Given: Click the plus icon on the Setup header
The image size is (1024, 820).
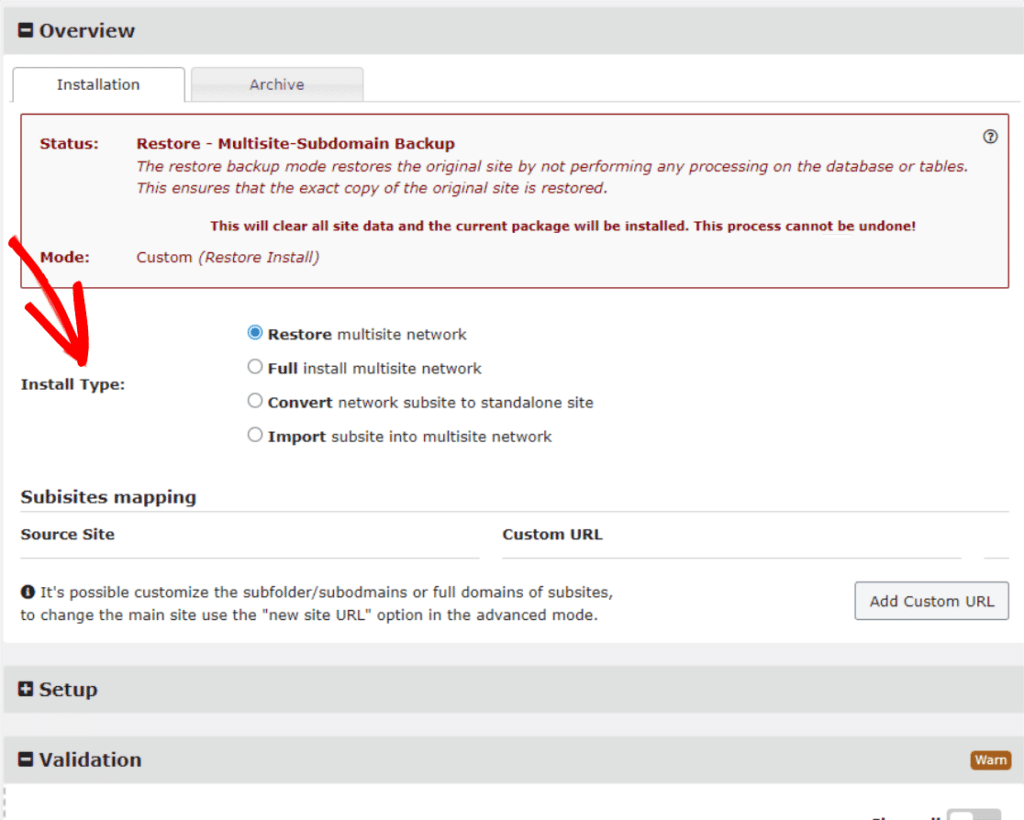Looking at the screenshot, I should pyautogui.click(x=25, y=689).
